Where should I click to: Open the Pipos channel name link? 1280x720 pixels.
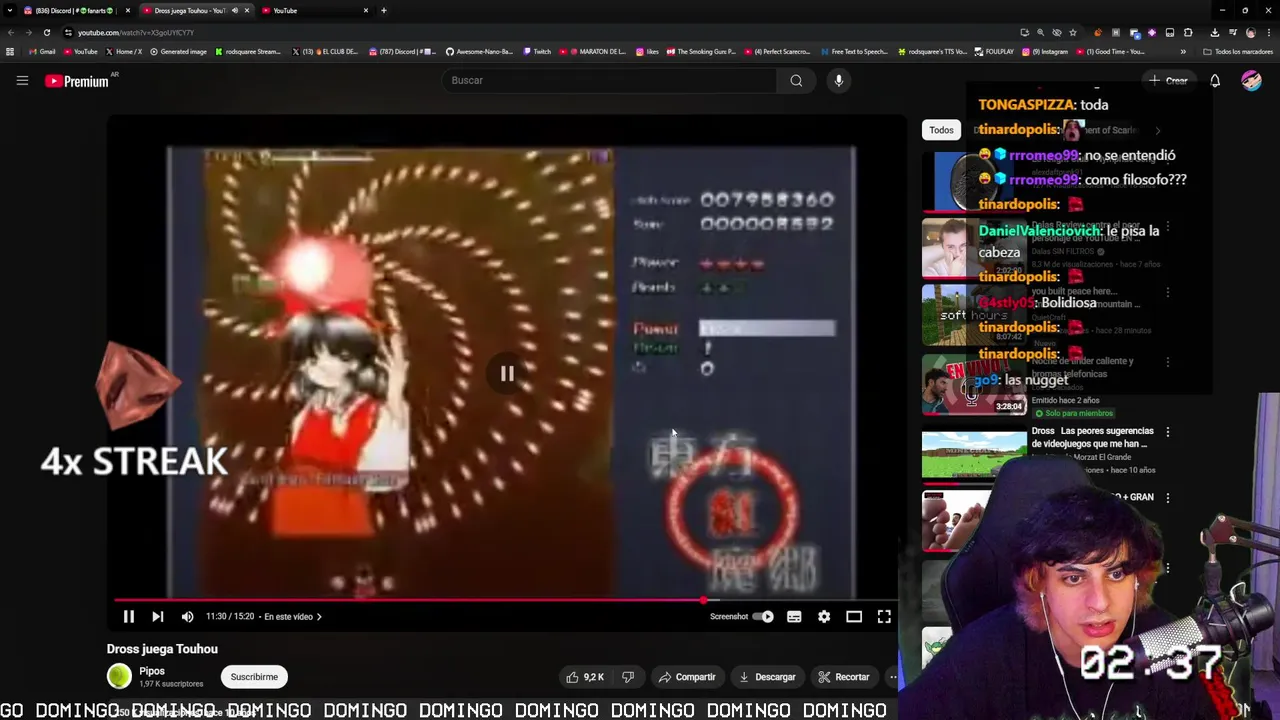[x=152, y=671]
